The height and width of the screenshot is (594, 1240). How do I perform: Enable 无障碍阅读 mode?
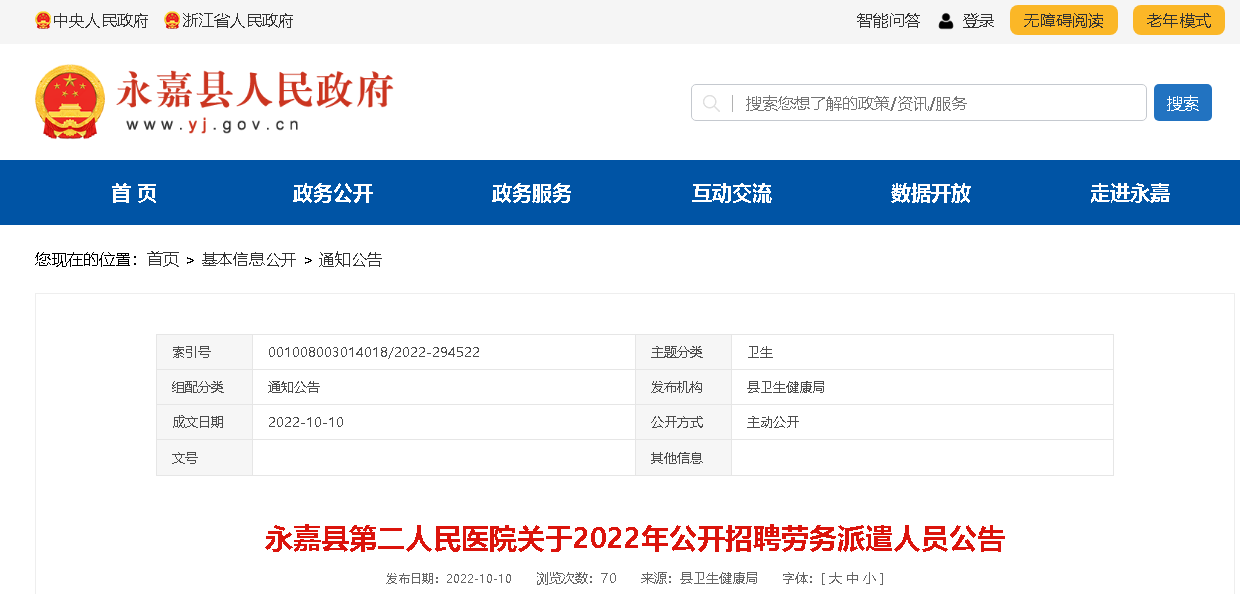pos(1063,20)
